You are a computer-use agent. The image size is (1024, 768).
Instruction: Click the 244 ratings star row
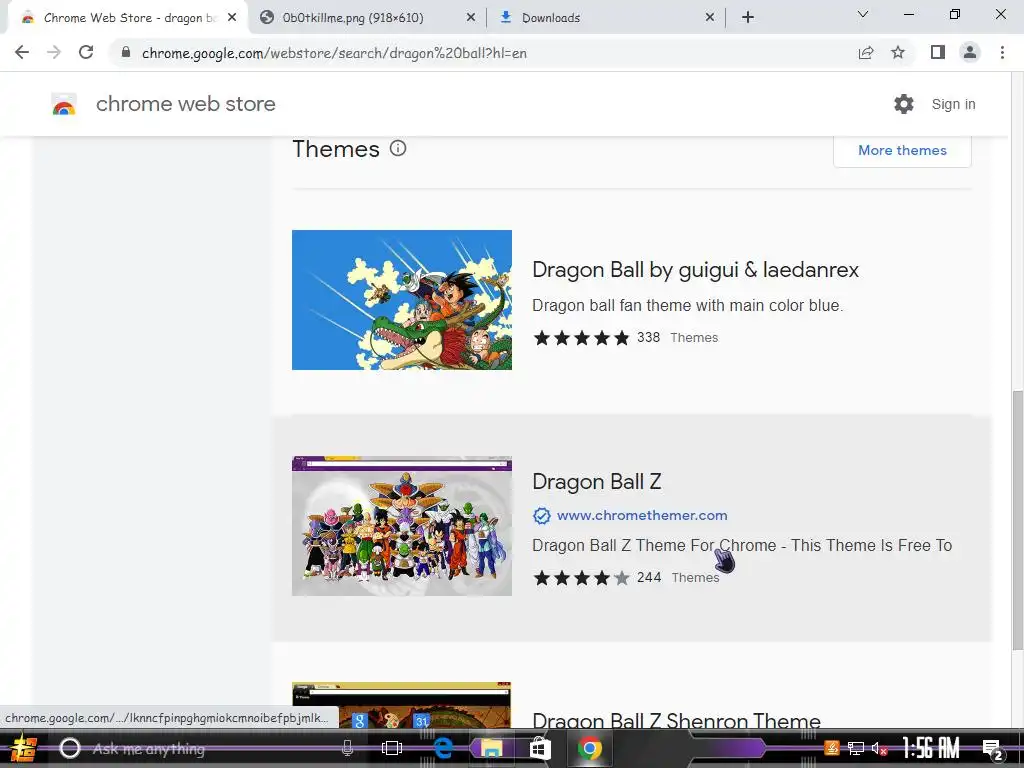[581, 578]
